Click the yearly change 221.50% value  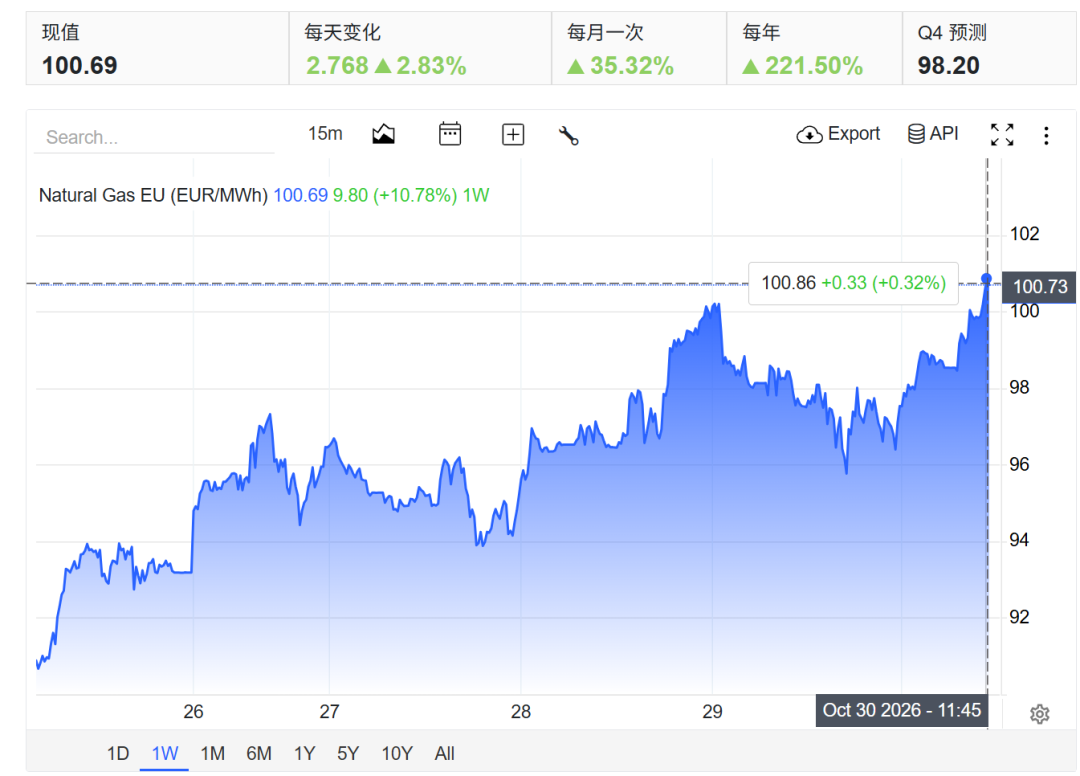[x=813, y=65]
